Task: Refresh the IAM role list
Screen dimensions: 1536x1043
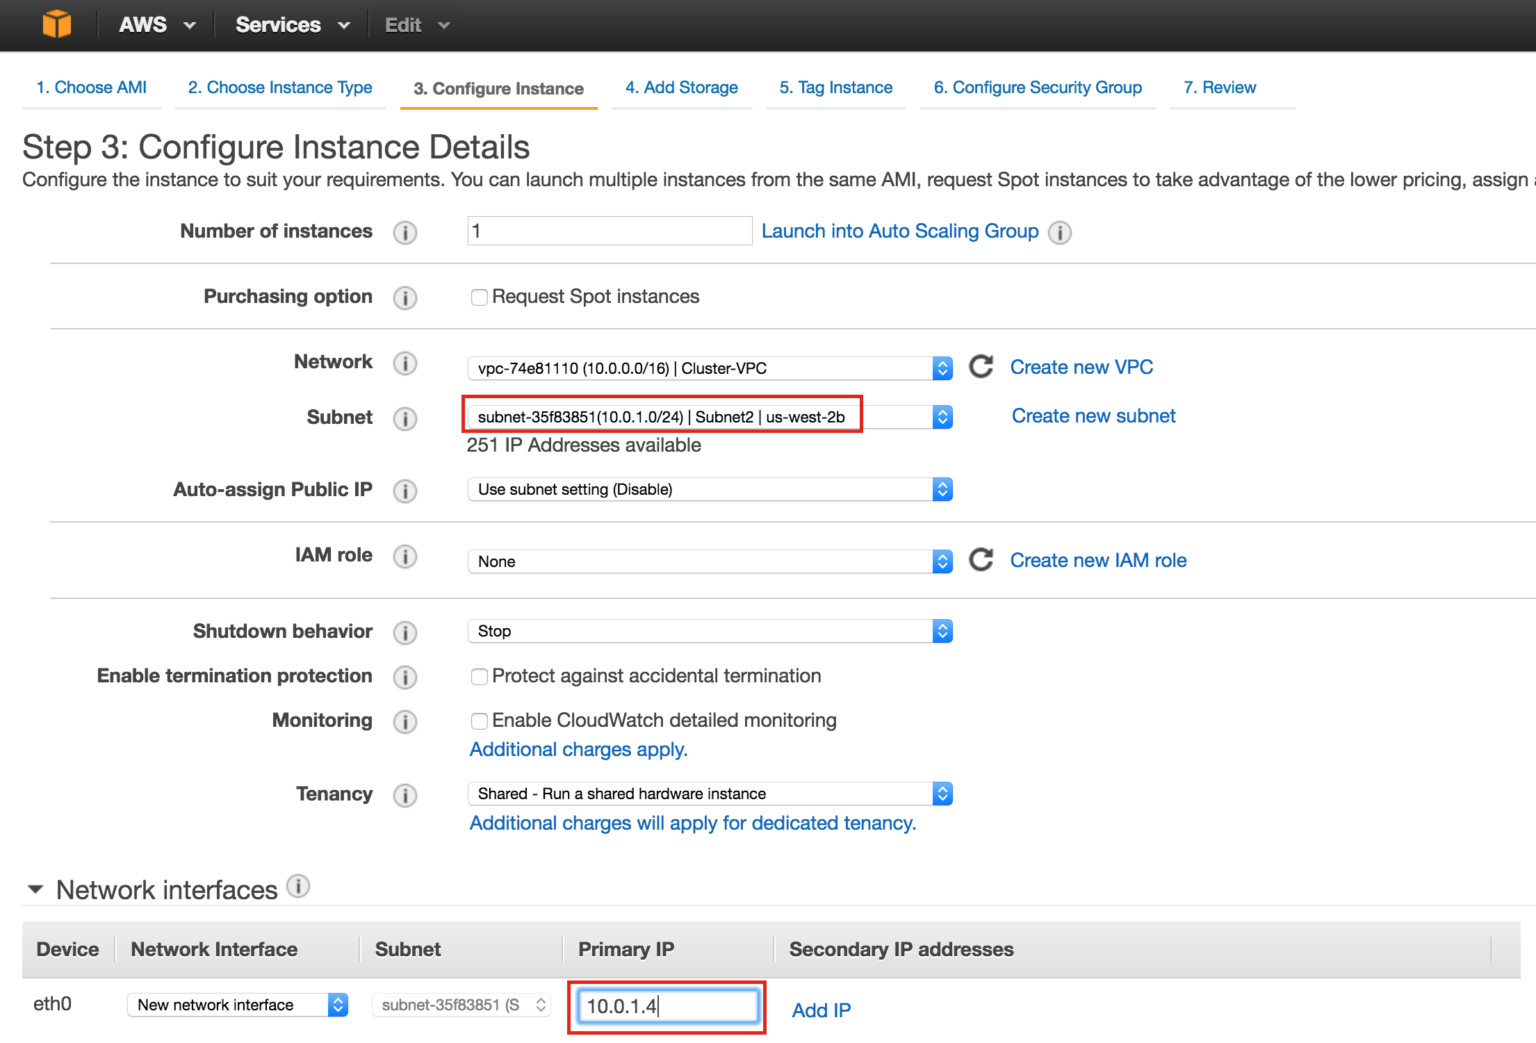Action: click(x=981, y=560)
